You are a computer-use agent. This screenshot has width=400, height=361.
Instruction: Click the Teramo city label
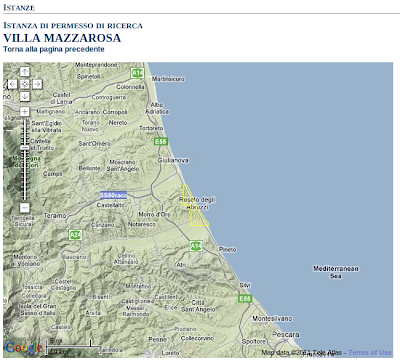[x=55, y=216]
